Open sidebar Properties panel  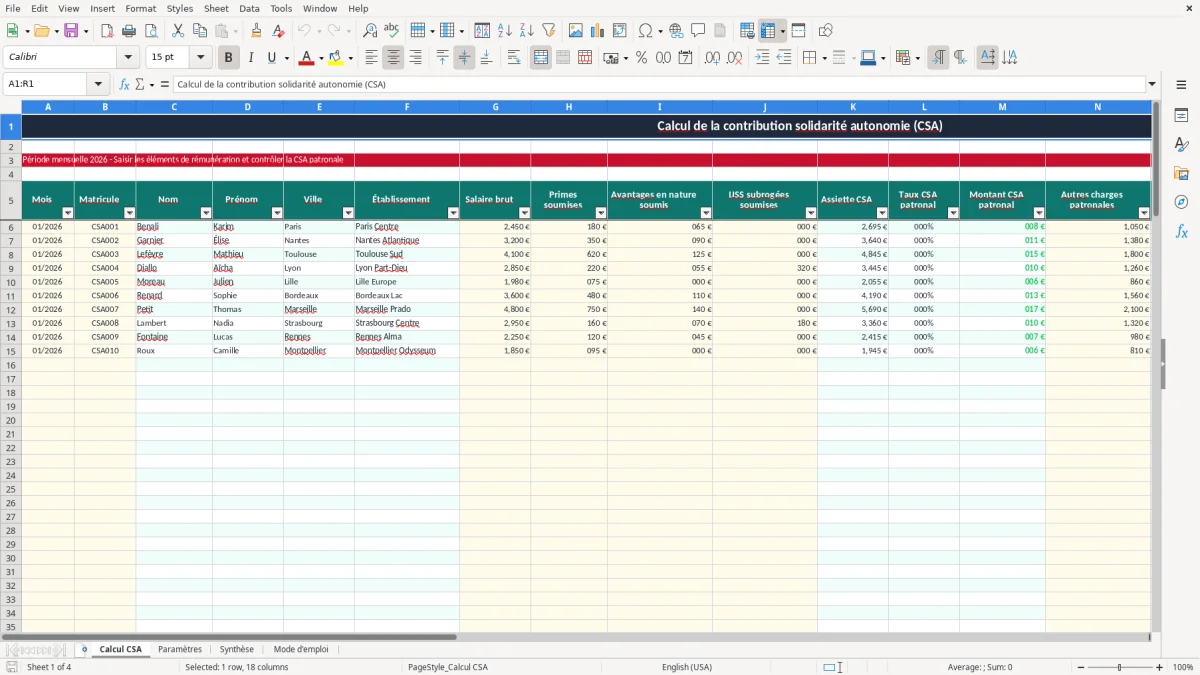tap(1181, 116)
